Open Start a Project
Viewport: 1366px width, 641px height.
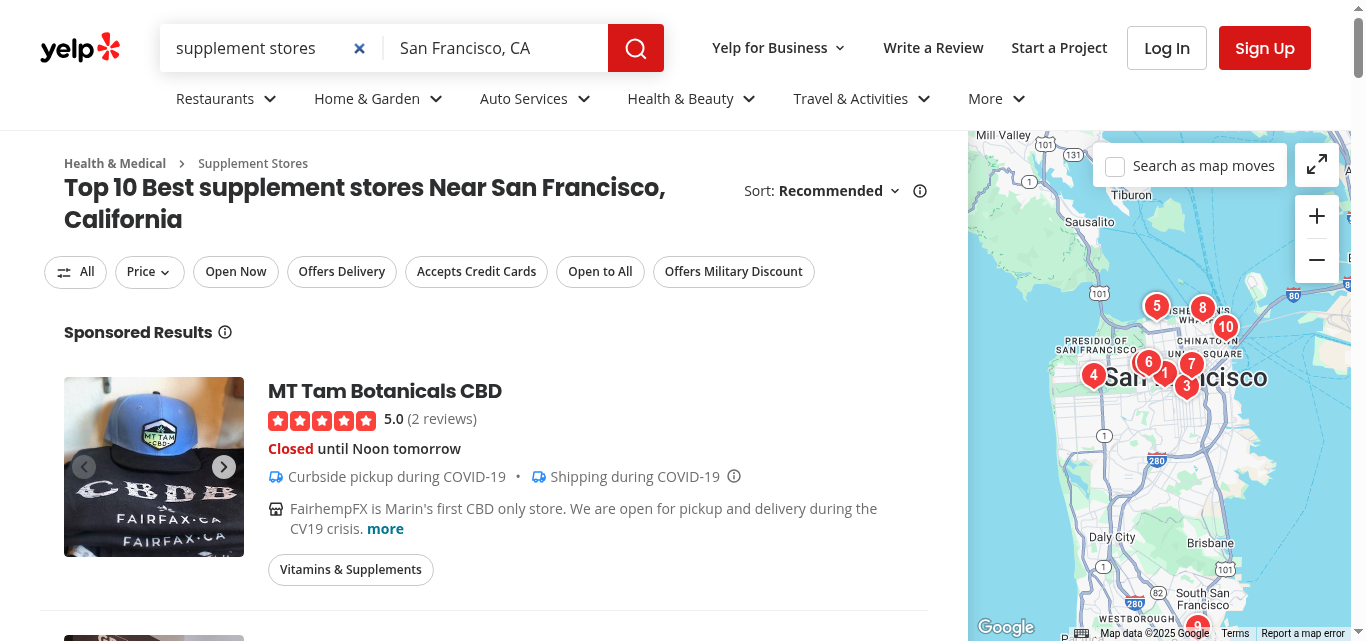tap(1059, 48)
